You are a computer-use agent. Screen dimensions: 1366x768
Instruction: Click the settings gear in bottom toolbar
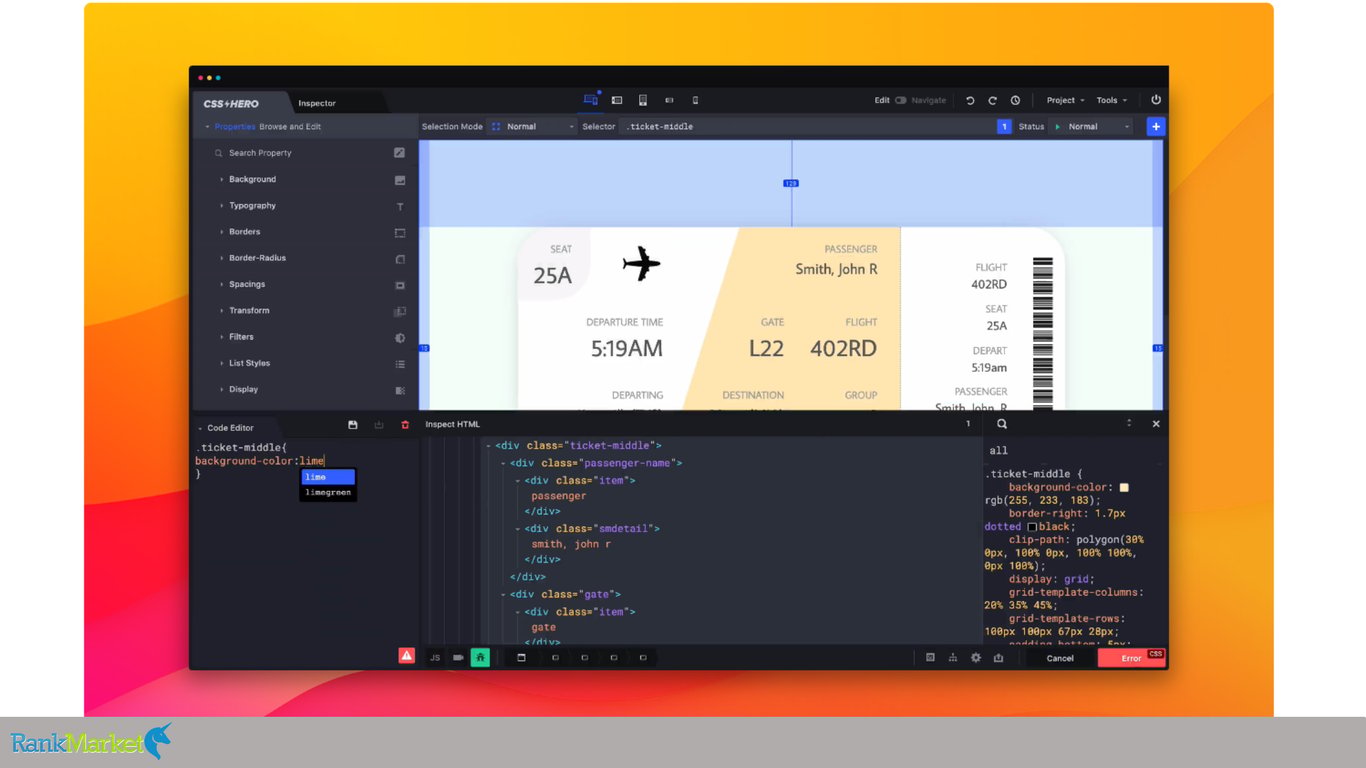pos(976,658)
